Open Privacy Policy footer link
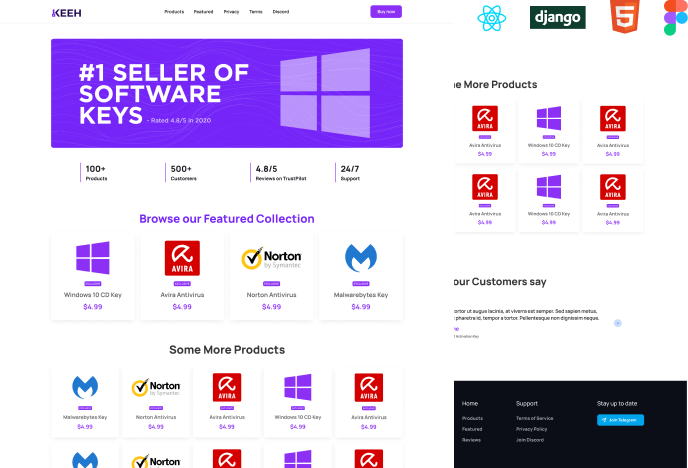The height and width of the screenshot is (468, 688). coord(531,429)
